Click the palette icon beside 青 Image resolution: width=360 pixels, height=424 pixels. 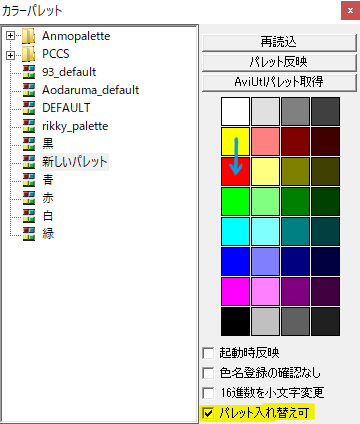[29, 180]
